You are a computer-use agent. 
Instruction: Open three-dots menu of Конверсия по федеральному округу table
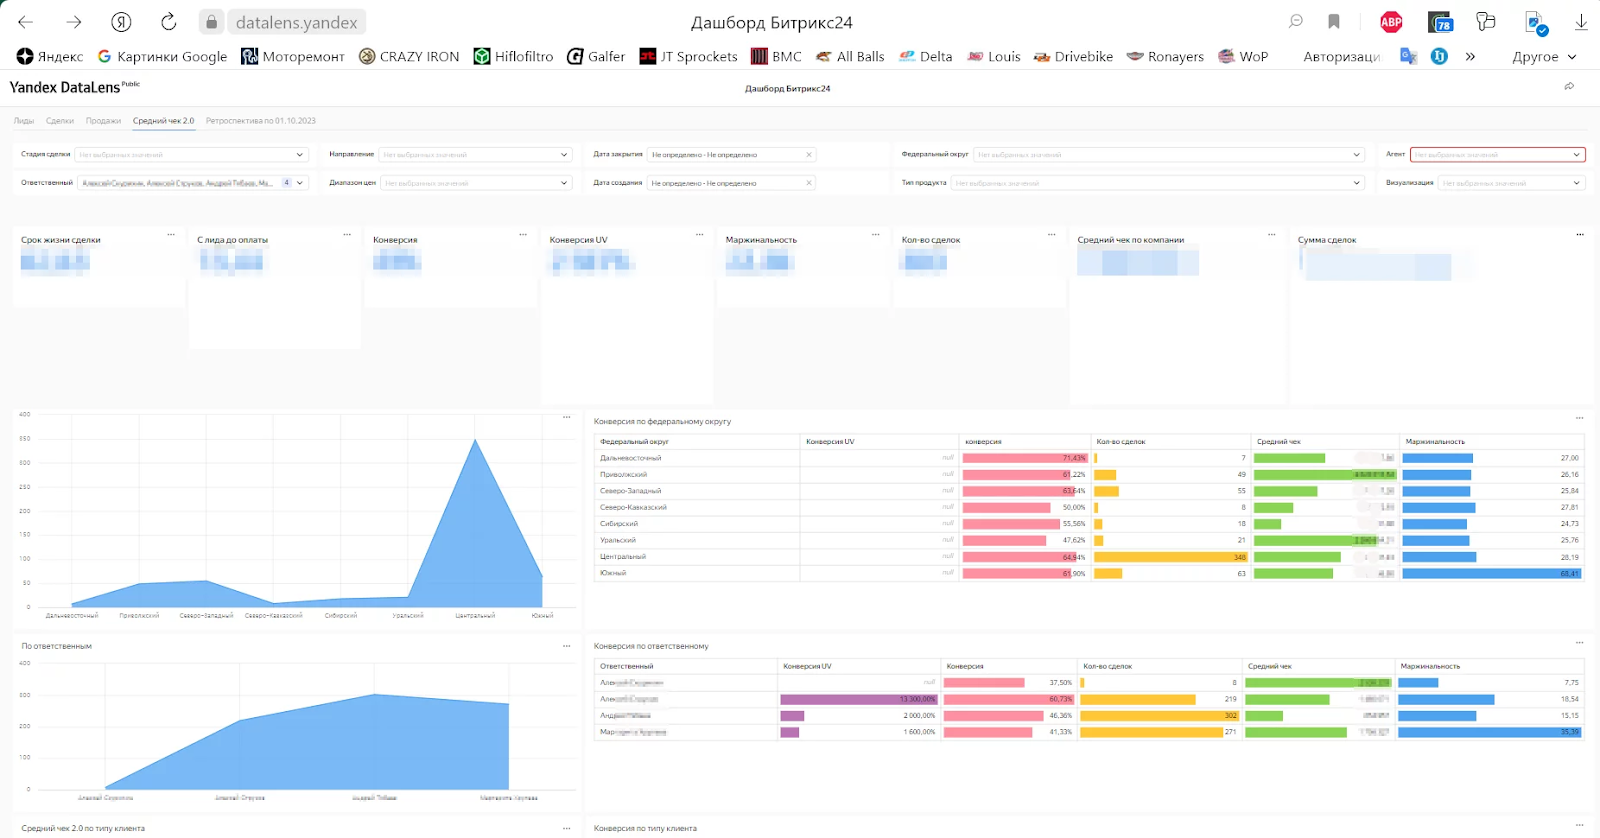click(x=1580, y=418)
